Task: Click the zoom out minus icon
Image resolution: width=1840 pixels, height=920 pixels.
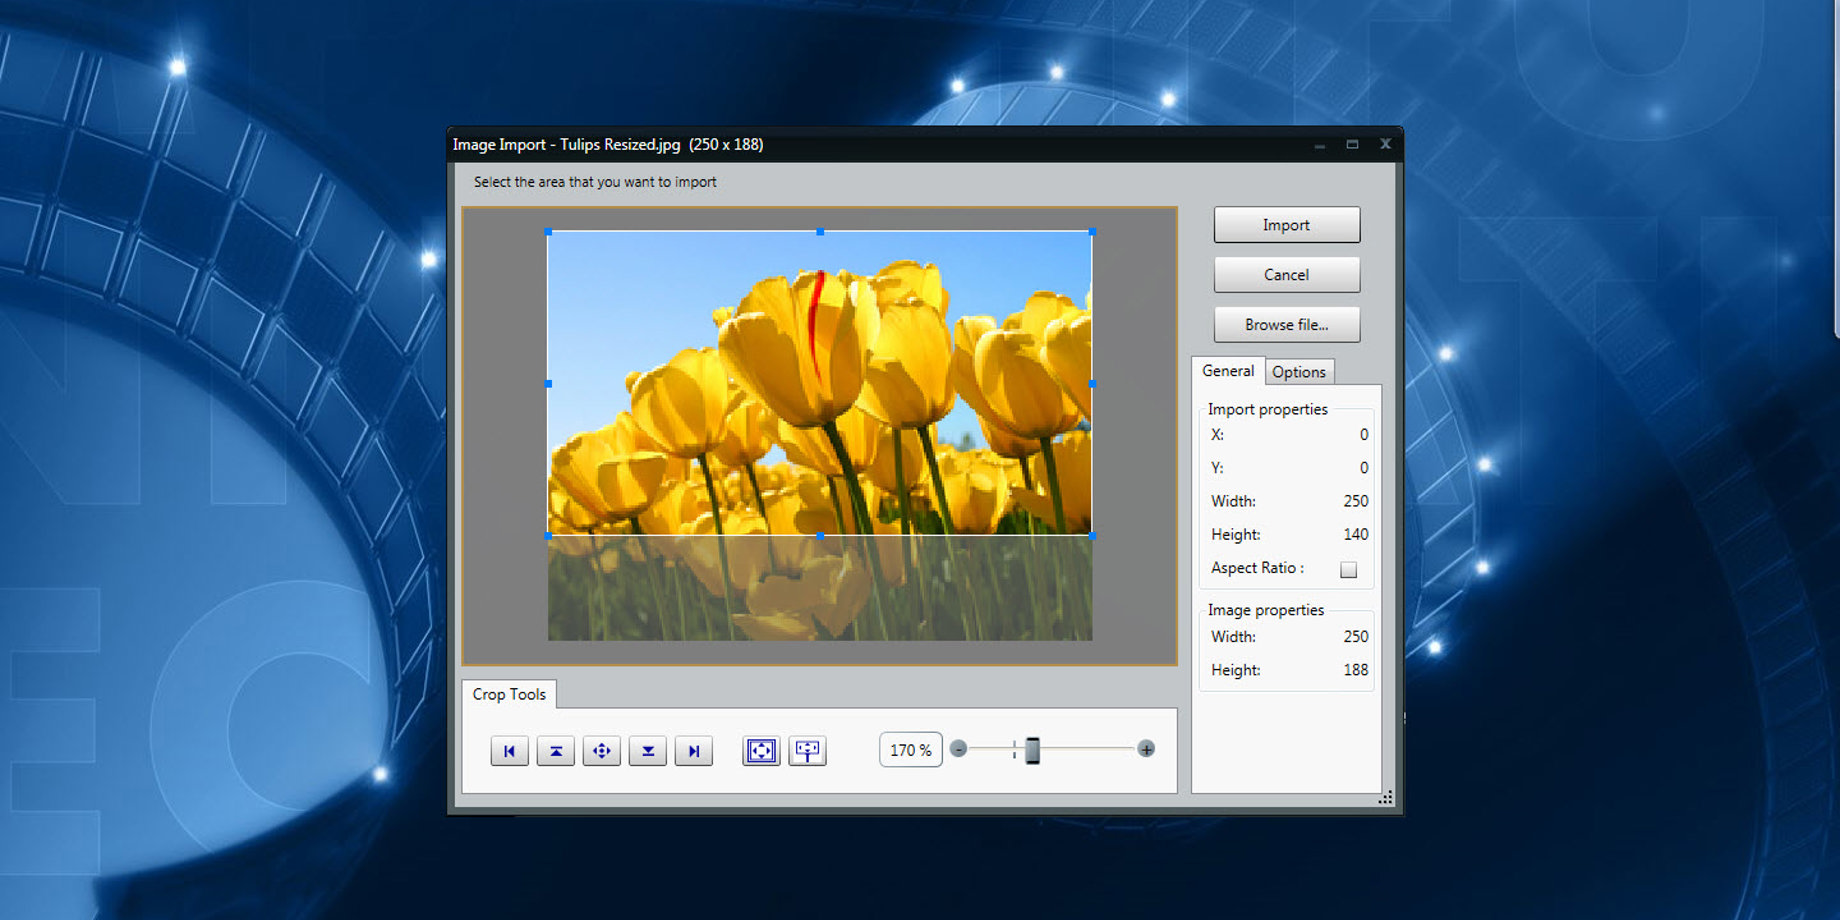Action: click(x=959, y=749)
